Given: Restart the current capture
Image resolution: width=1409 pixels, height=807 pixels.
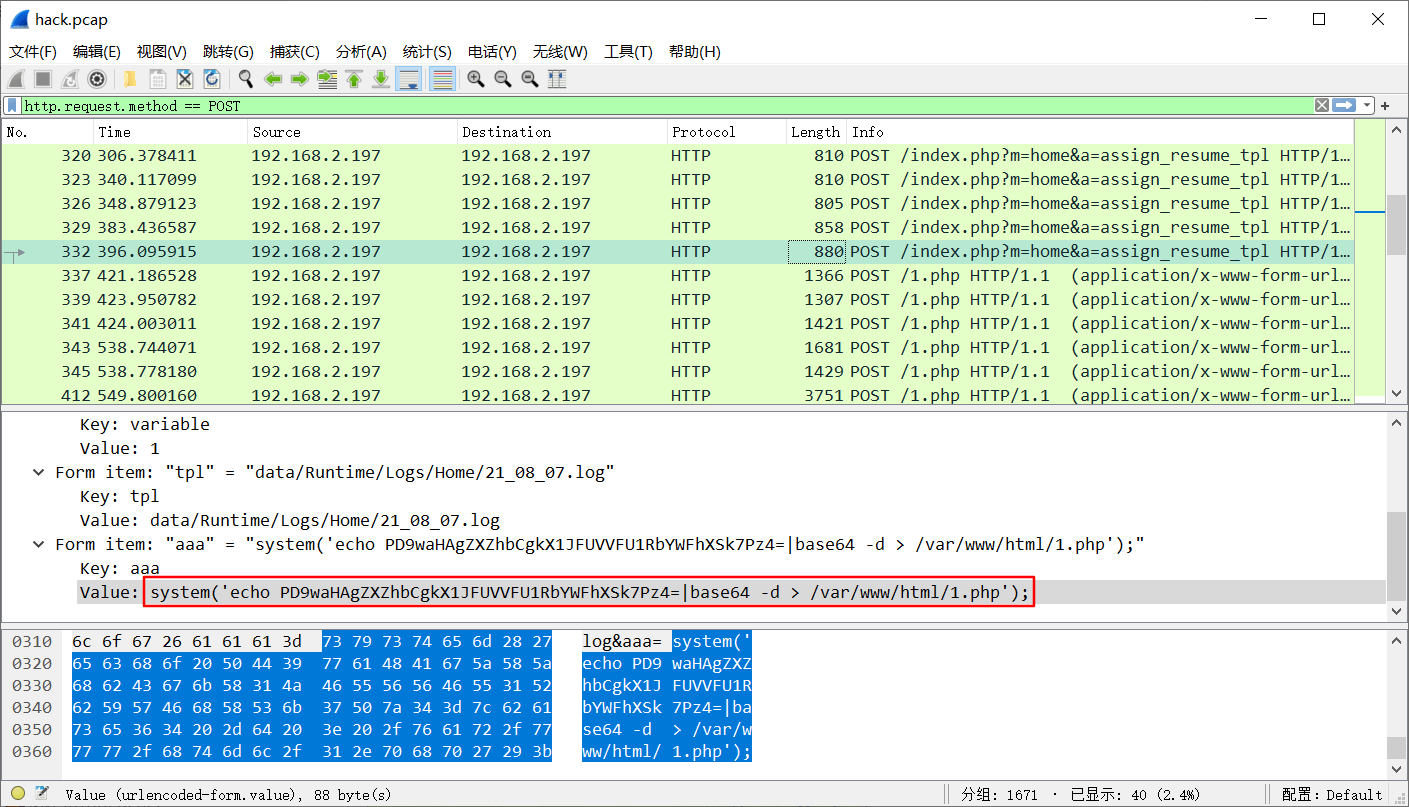Looking at the screenshot, I should coord(70,79).
